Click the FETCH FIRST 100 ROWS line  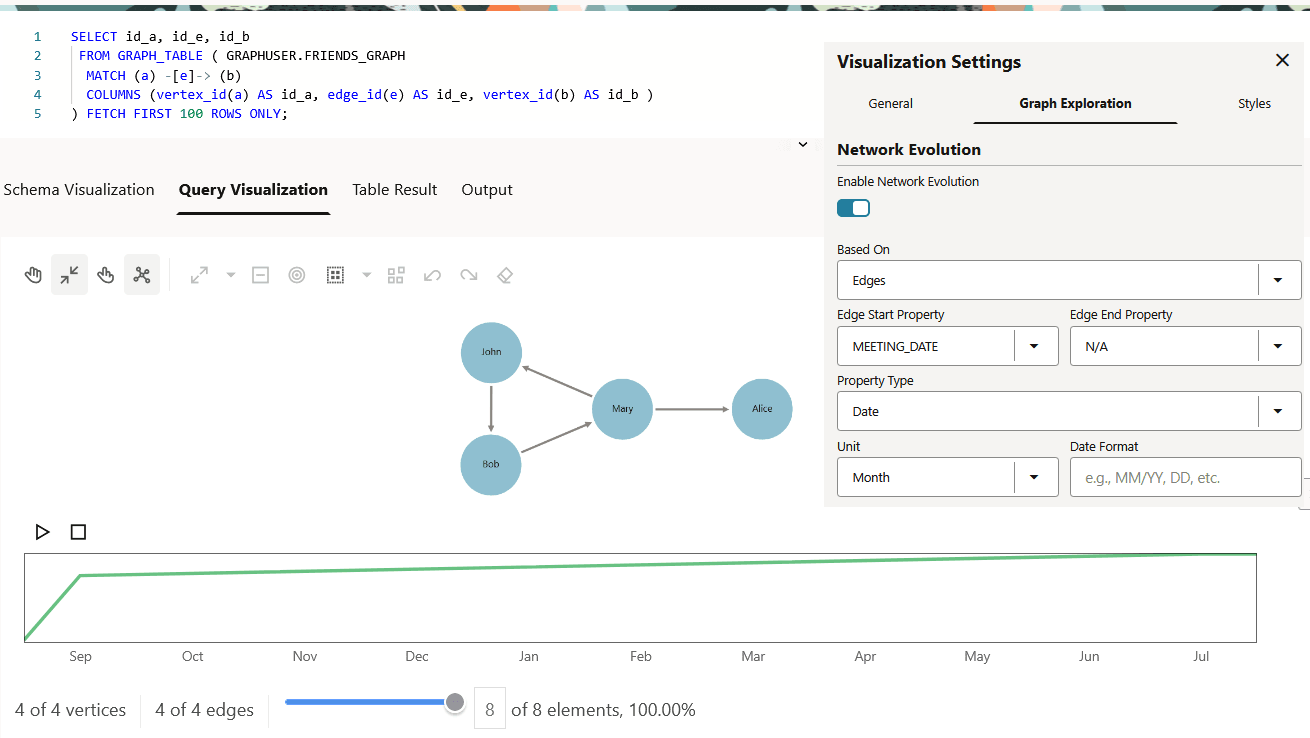179,113
